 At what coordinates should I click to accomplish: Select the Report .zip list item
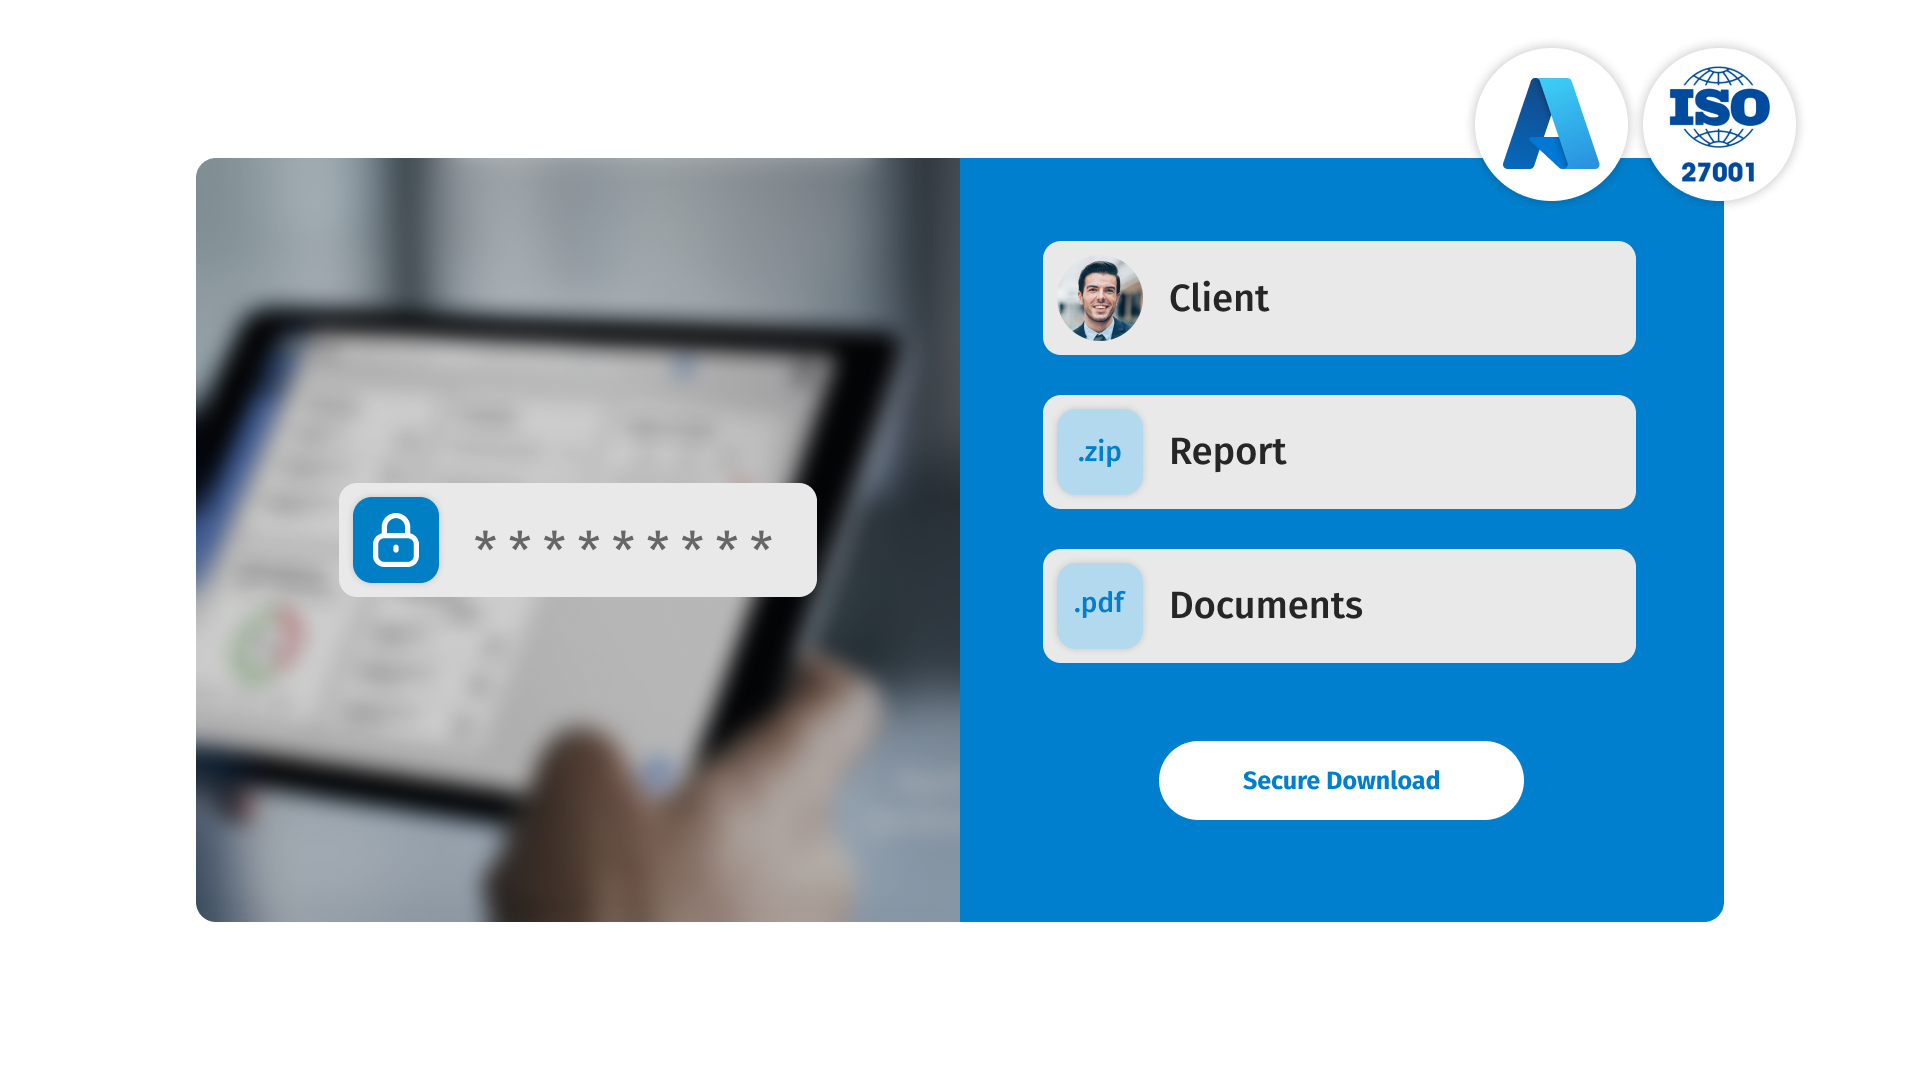pos(1340,451)
